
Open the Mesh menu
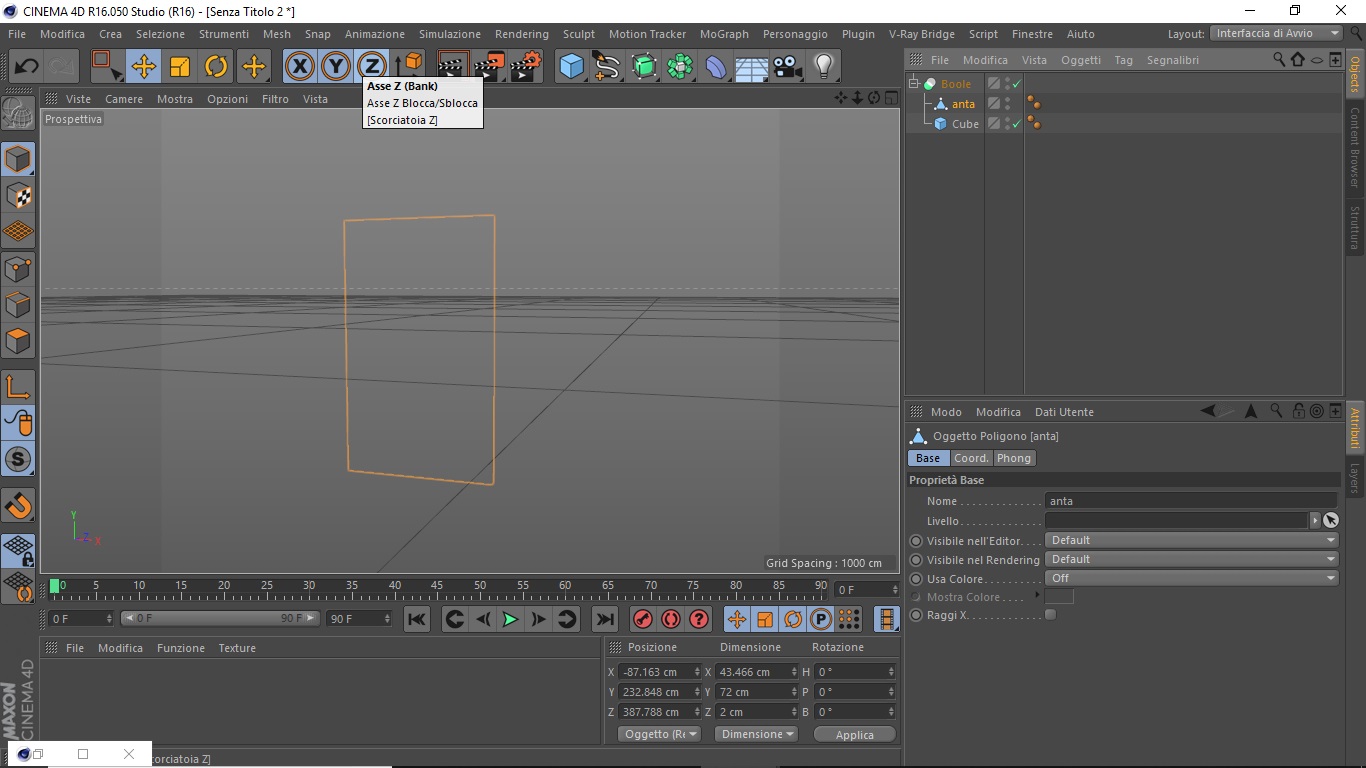[x=277, y=34]
